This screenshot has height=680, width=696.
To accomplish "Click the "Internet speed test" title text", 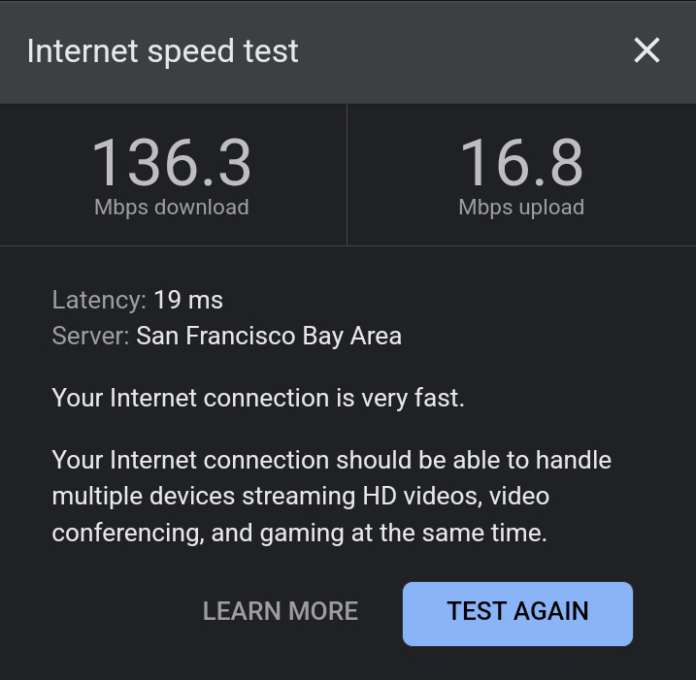I will tap(162, 51).
